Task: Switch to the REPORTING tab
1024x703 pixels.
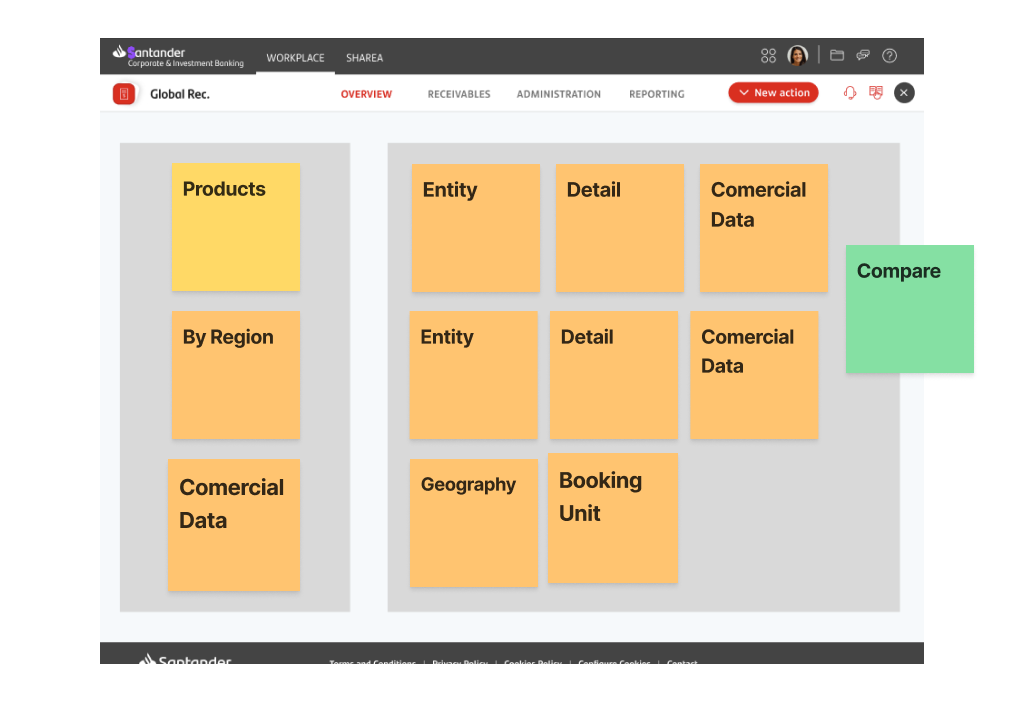Action: tap(657, 94)
